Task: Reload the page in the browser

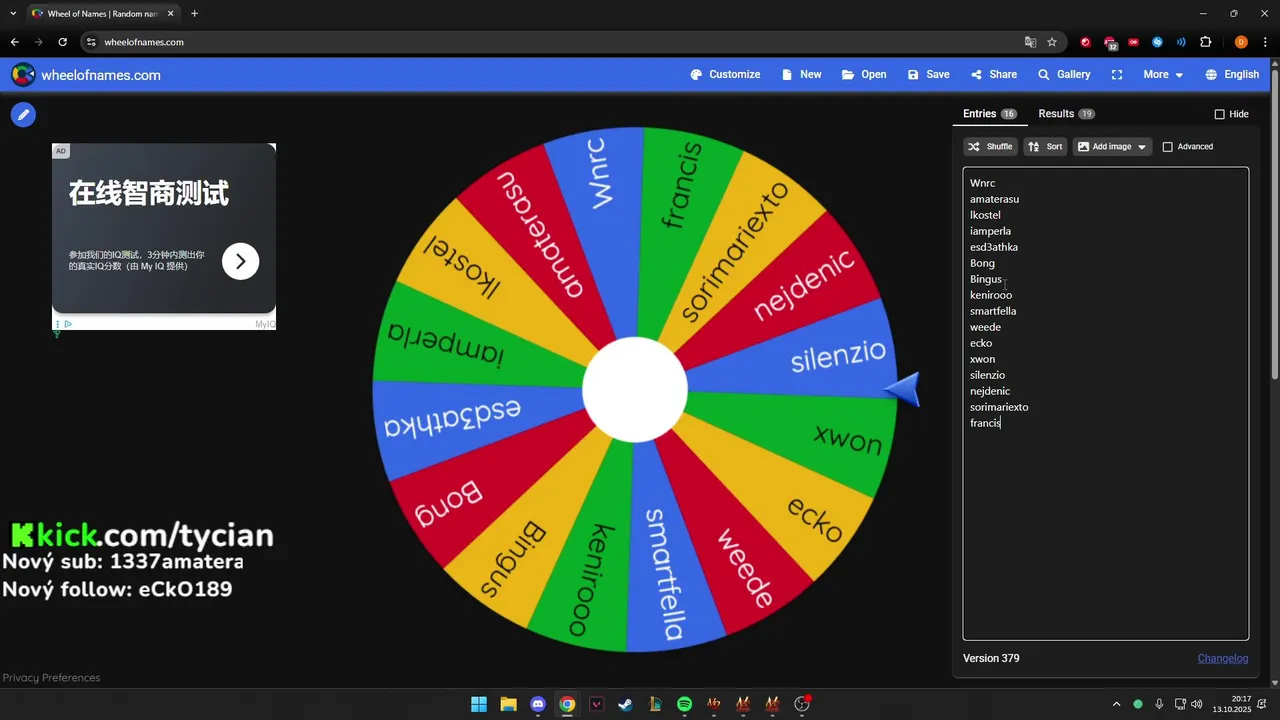Action: 62,42
